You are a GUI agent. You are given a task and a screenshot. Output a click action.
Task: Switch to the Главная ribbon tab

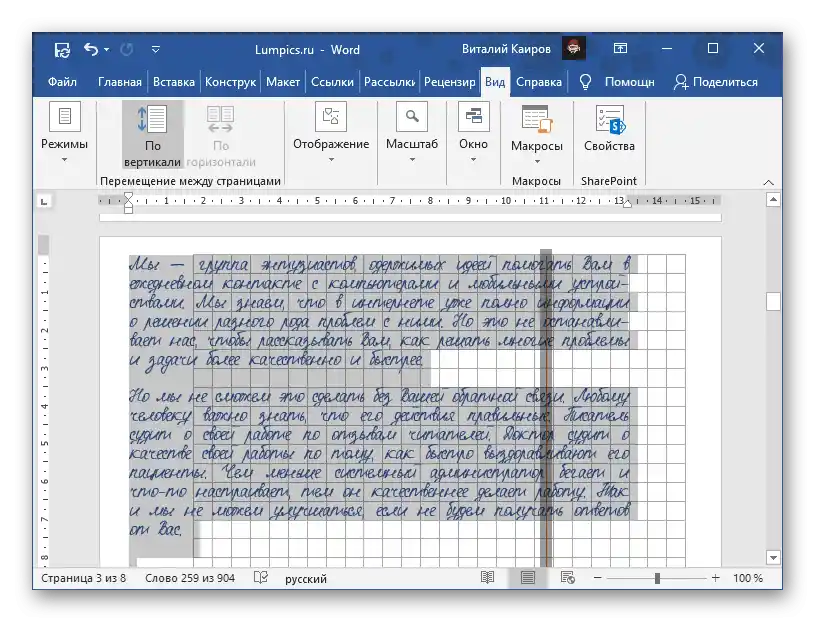coord(118,81)
